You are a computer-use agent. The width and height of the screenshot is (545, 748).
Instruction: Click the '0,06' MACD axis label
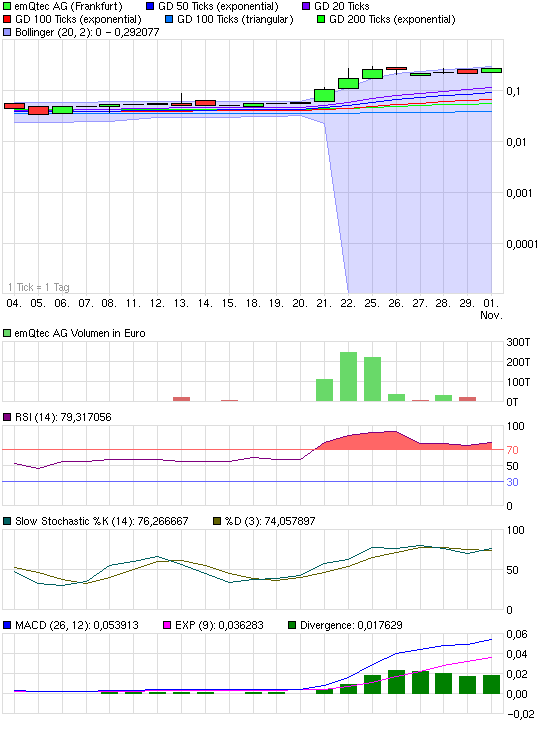tap(517, 634)
